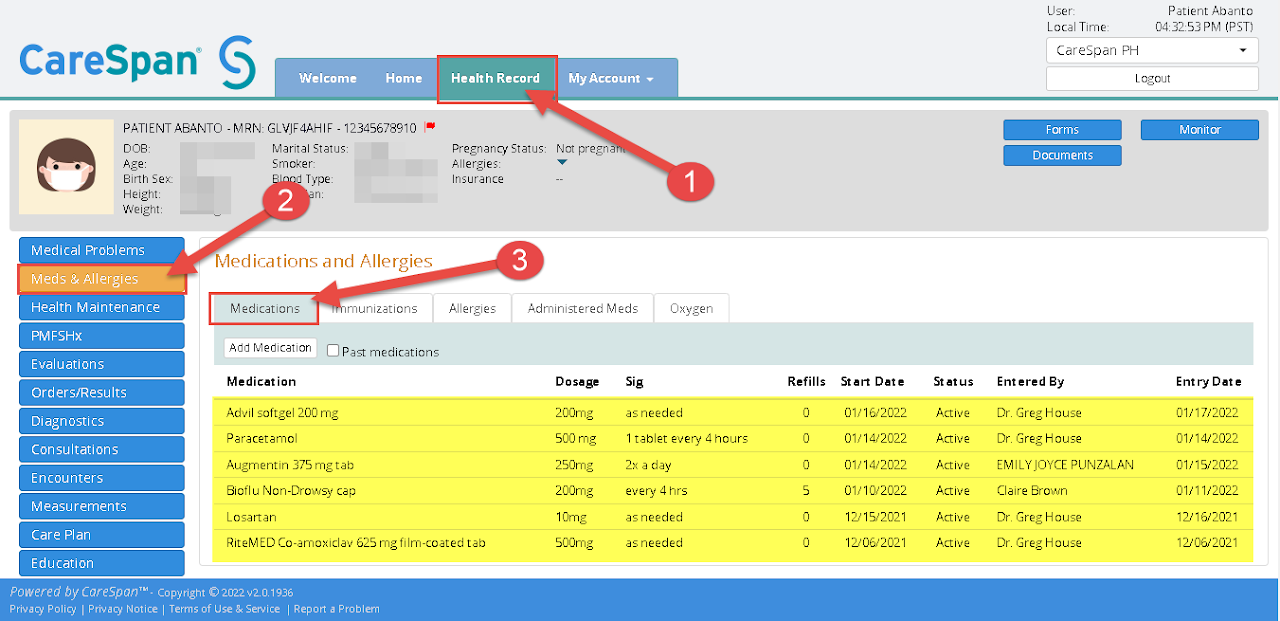The height and width of the screenshot is (621, 1280).
Task: Open the Privacy Policy link
Action: point(43,609)
